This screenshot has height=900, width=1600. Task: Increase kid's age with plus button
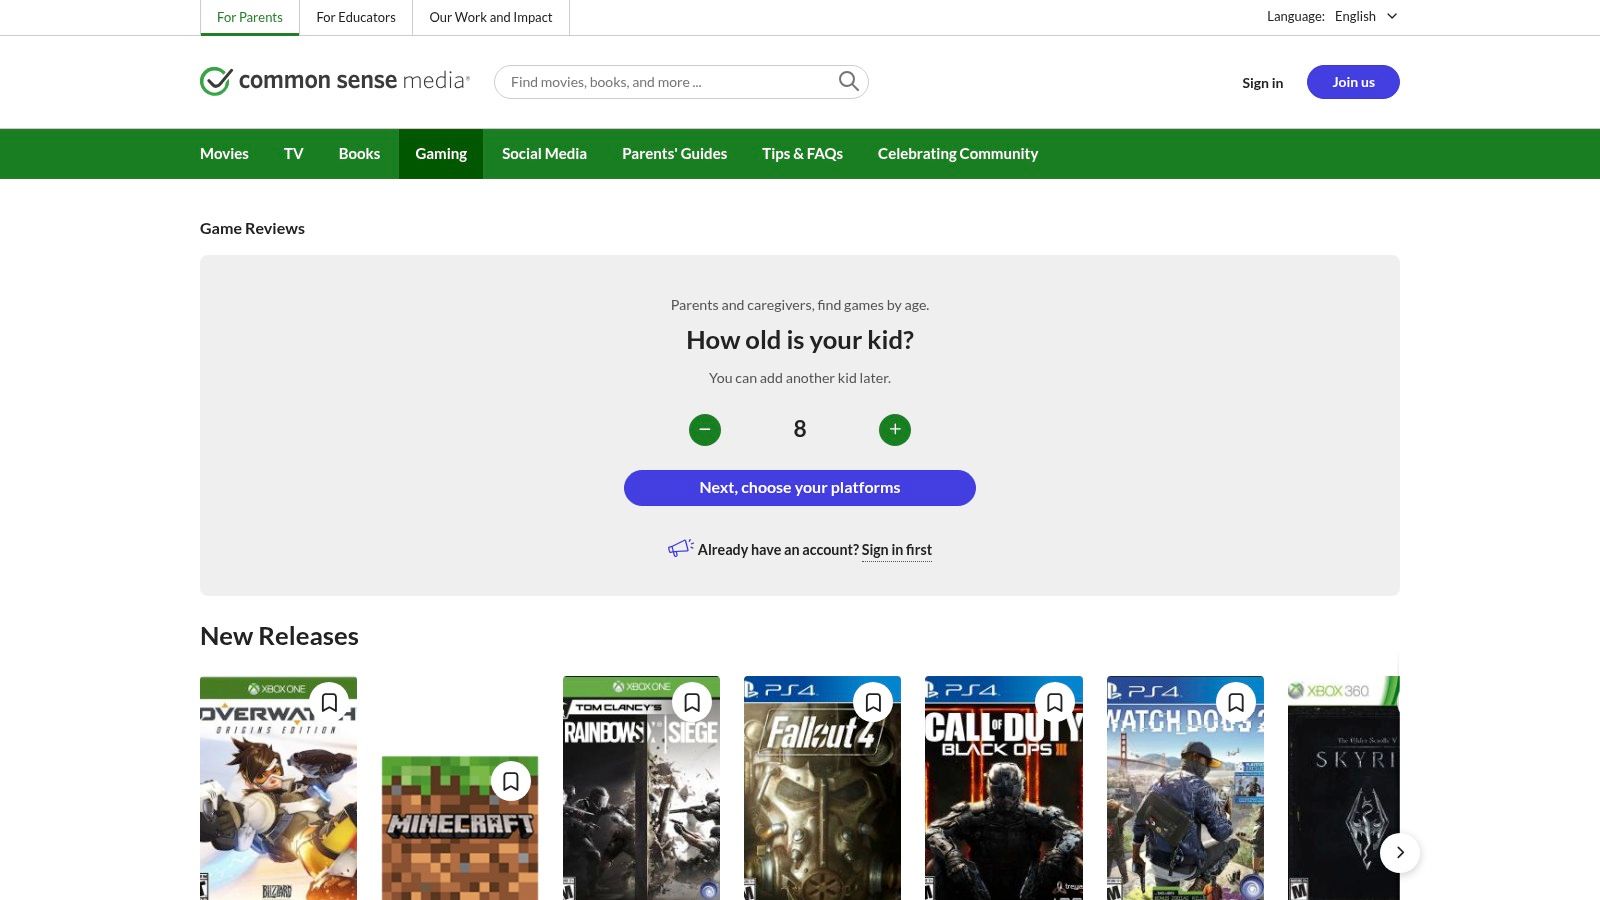[895, 429]
